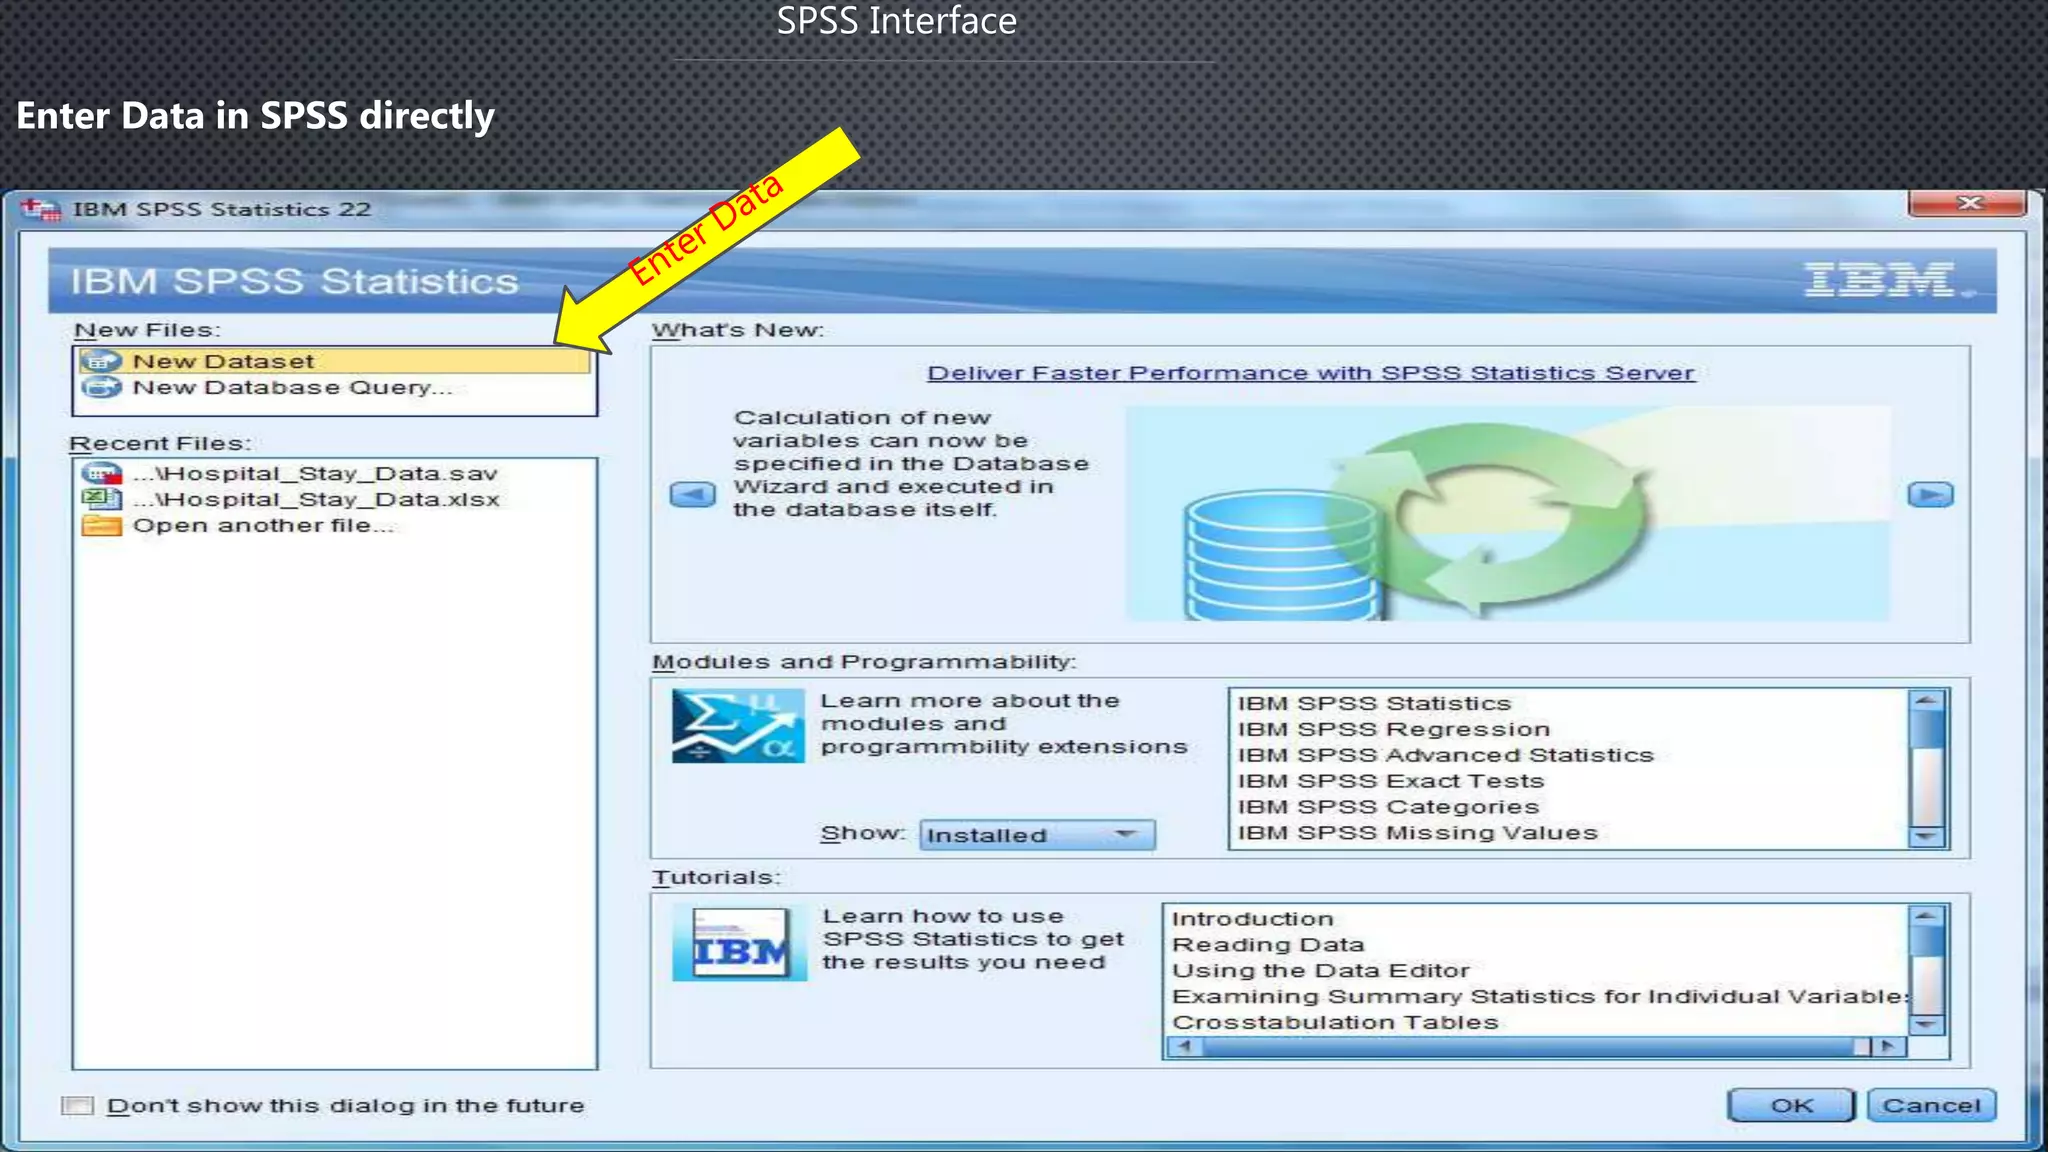Click the Hospital_Stay_Data.sav file icon
Screen dimensions: 2048x1152
pyautogui.click(x=101, y=473)
